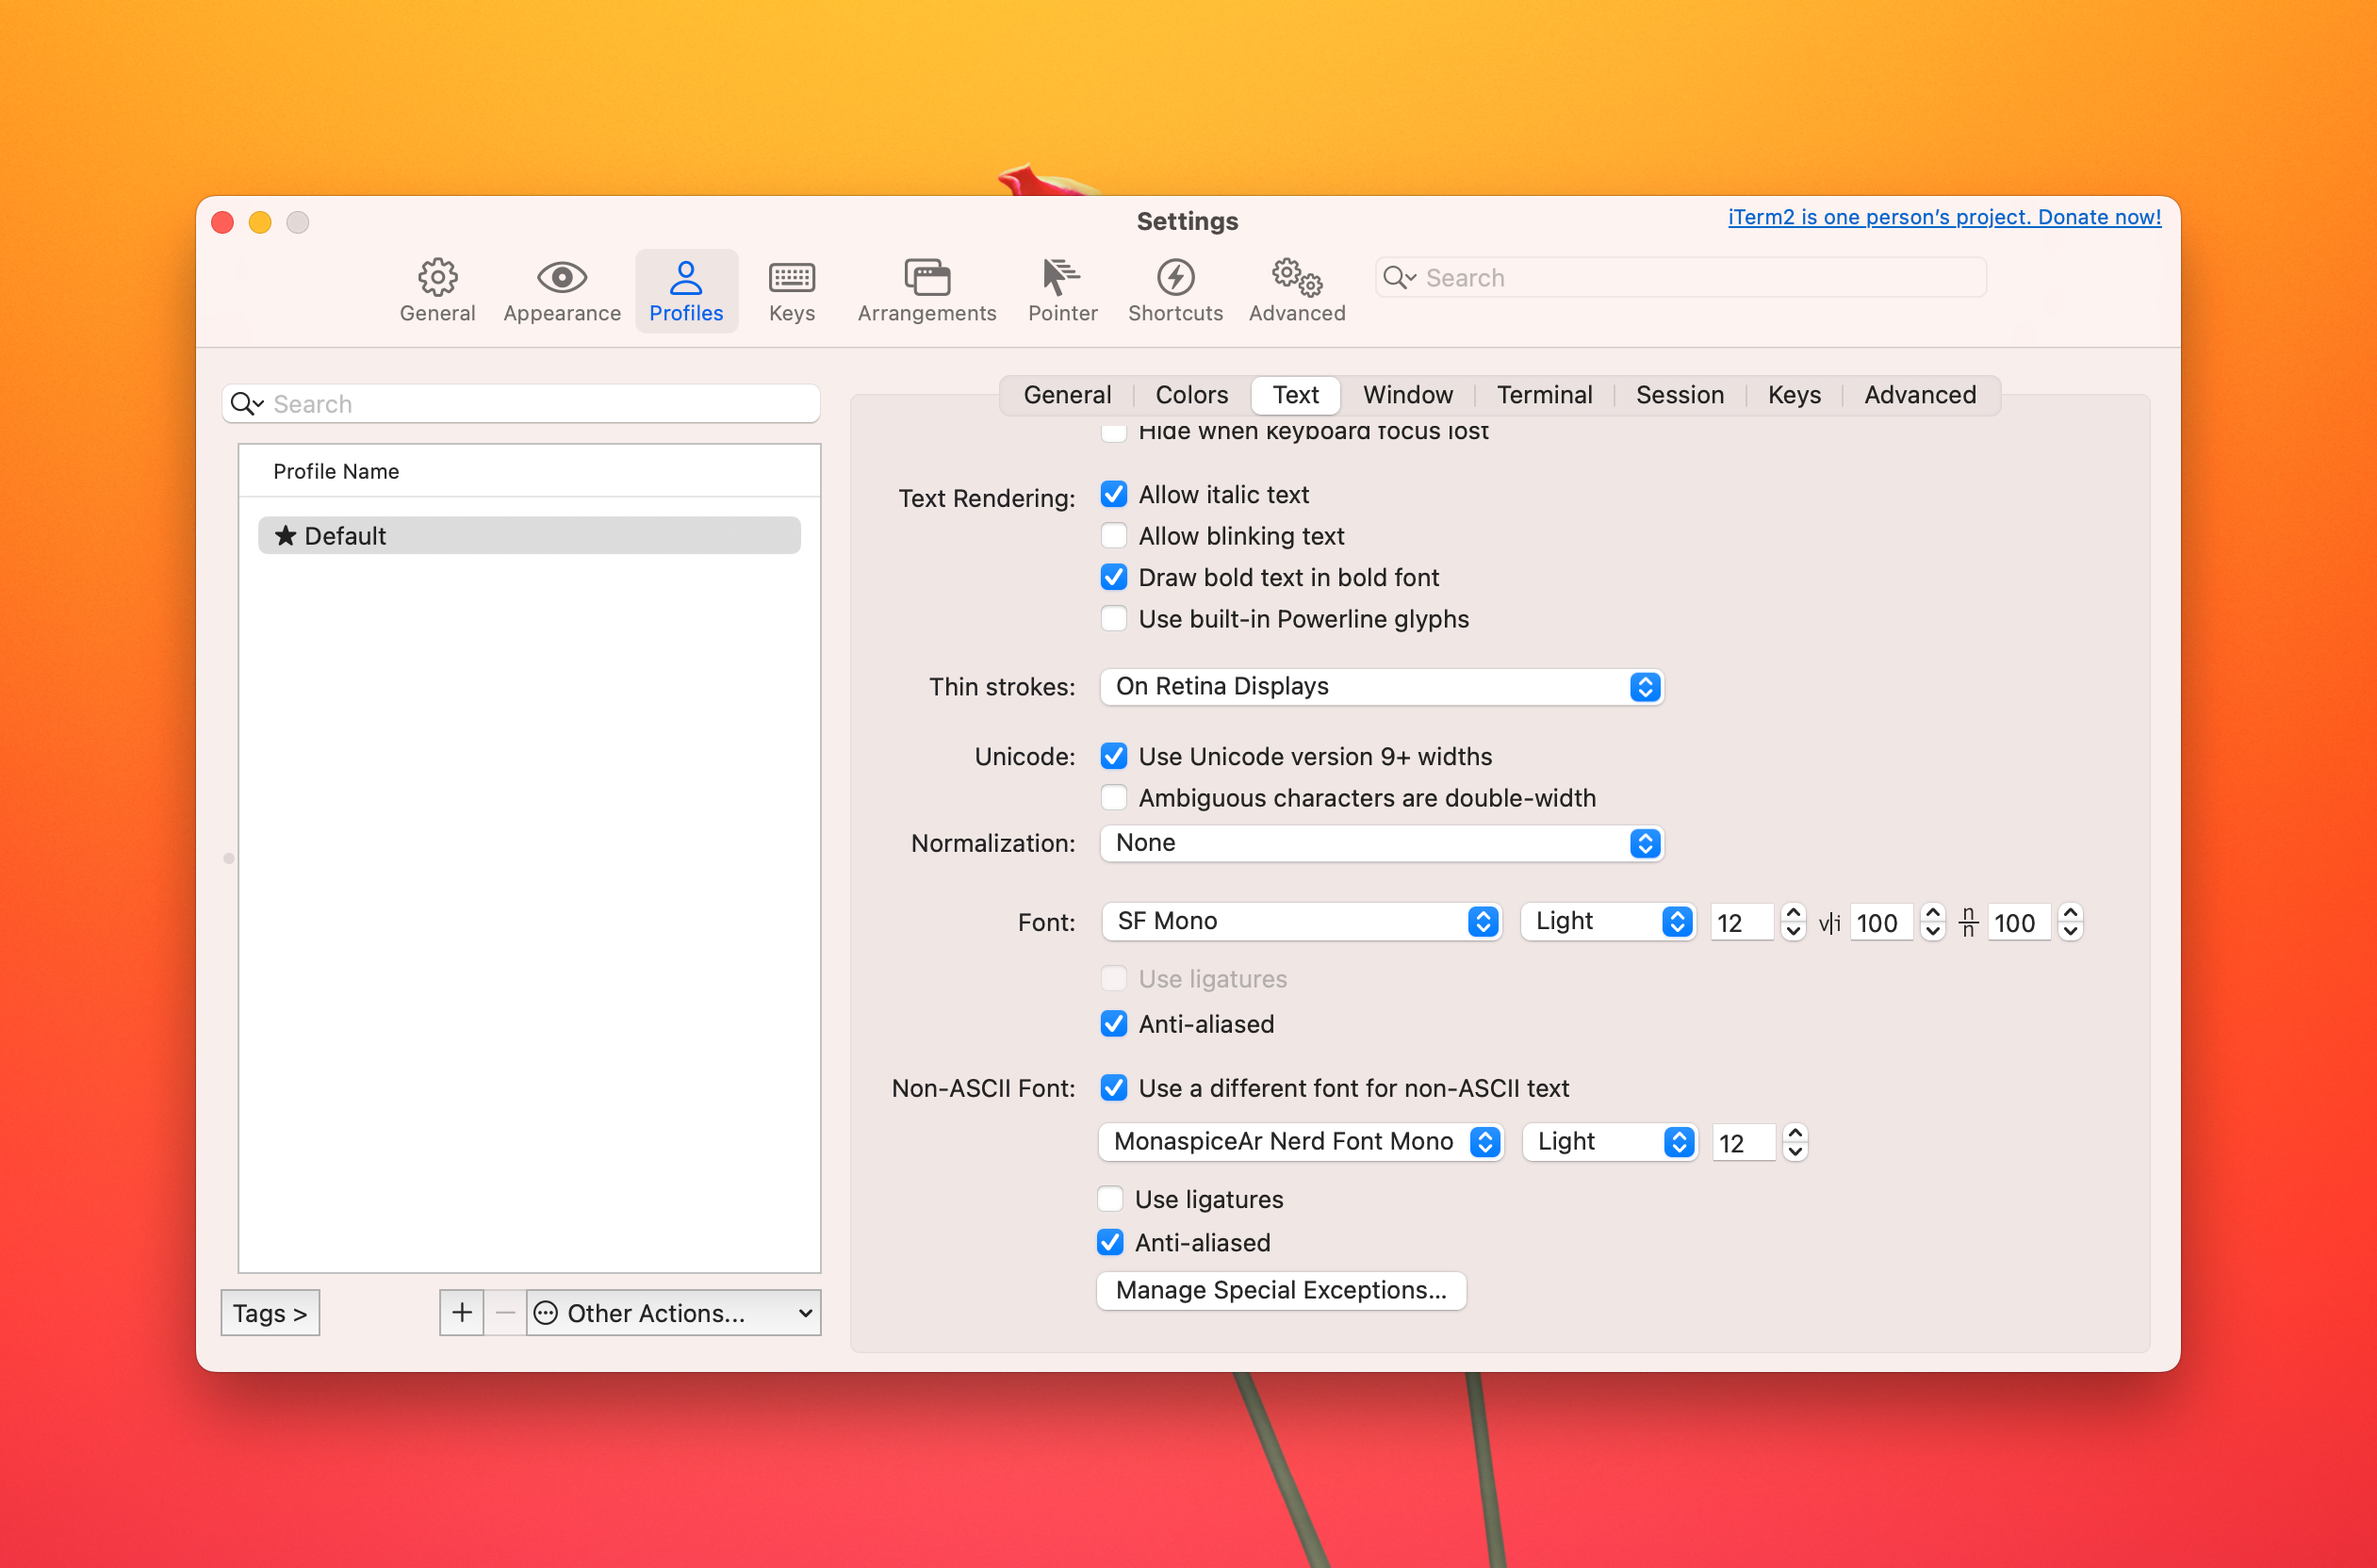Click Manage Special Exceptions button
Screen dimensions: 2377x1568
pos(1281,1290)
